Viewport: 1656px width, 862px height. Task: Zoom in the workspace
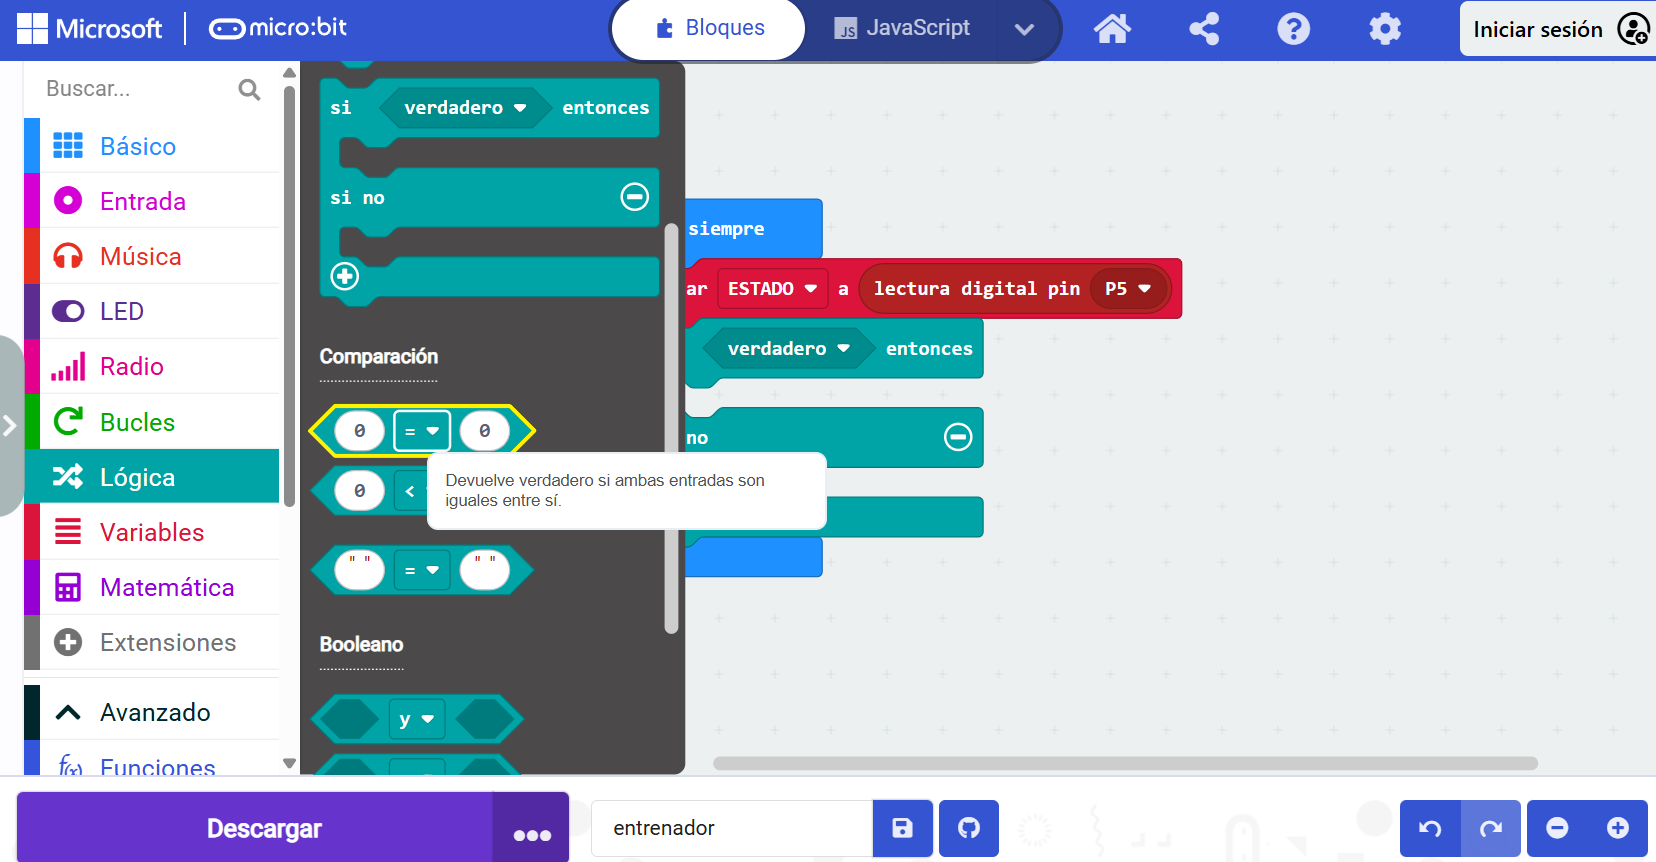pyautogui.click(x=1617, y=828)
